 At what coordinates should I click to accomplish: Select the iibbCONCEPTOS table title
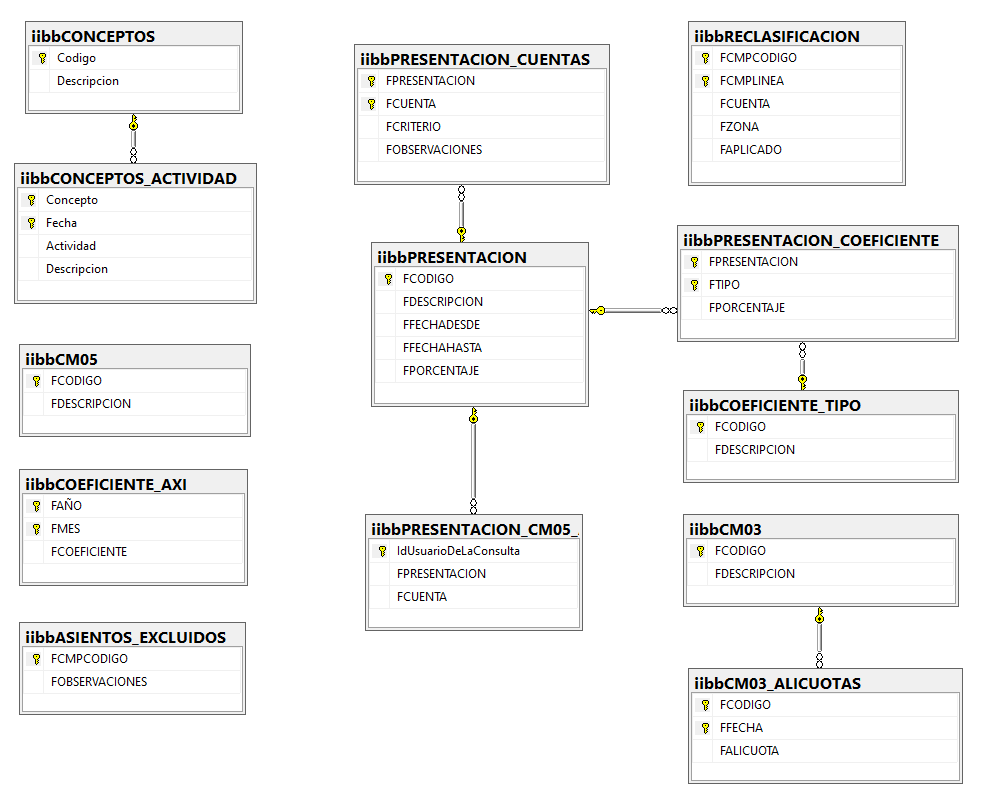pos(93,36)
